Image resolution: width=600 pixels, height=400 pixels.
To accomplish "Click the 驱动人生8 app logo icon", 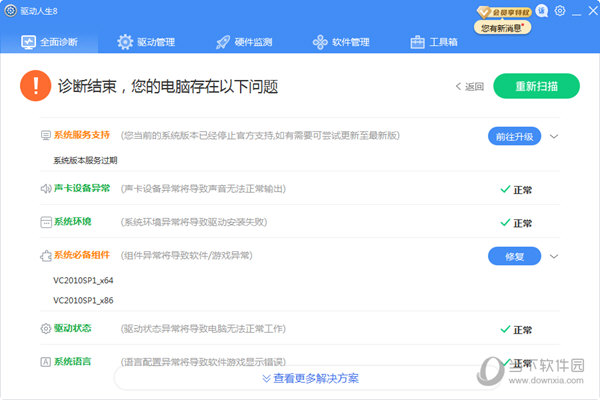I will coord(10,11).
